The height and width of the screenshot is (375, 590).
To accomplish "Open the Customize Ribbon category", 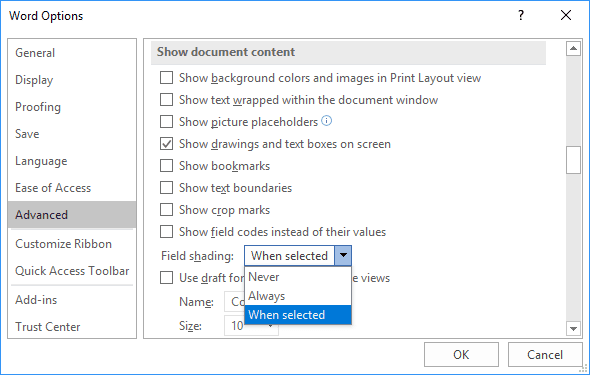I will pos(72,244).
